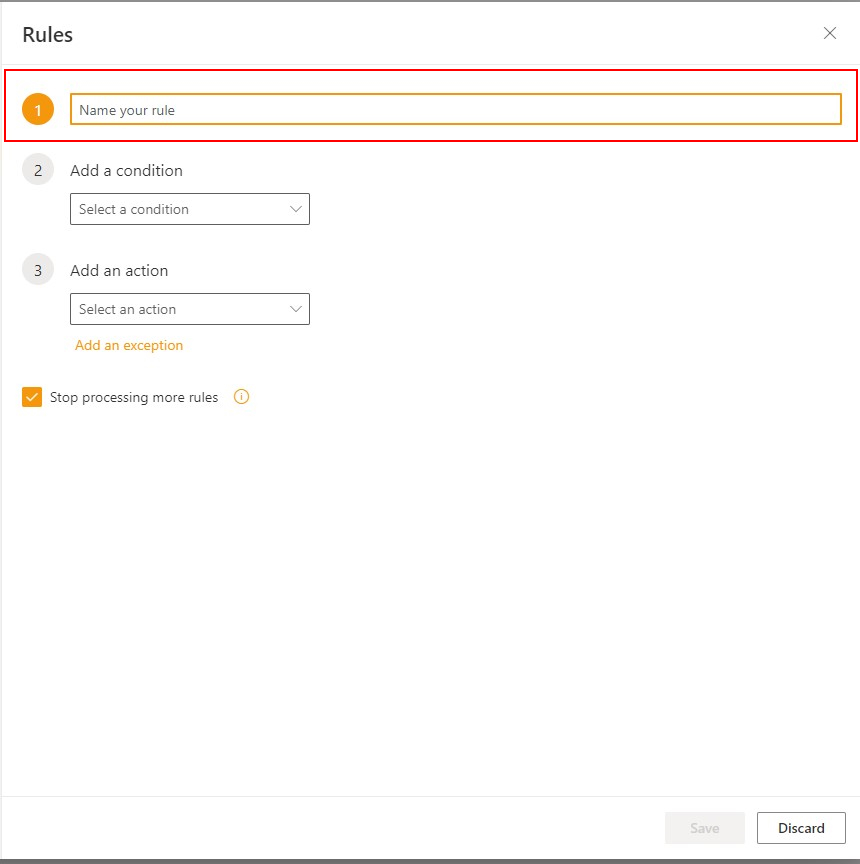Focus the Name your rule field
Screen dimensions: 860x864
[x=455, y=110]
